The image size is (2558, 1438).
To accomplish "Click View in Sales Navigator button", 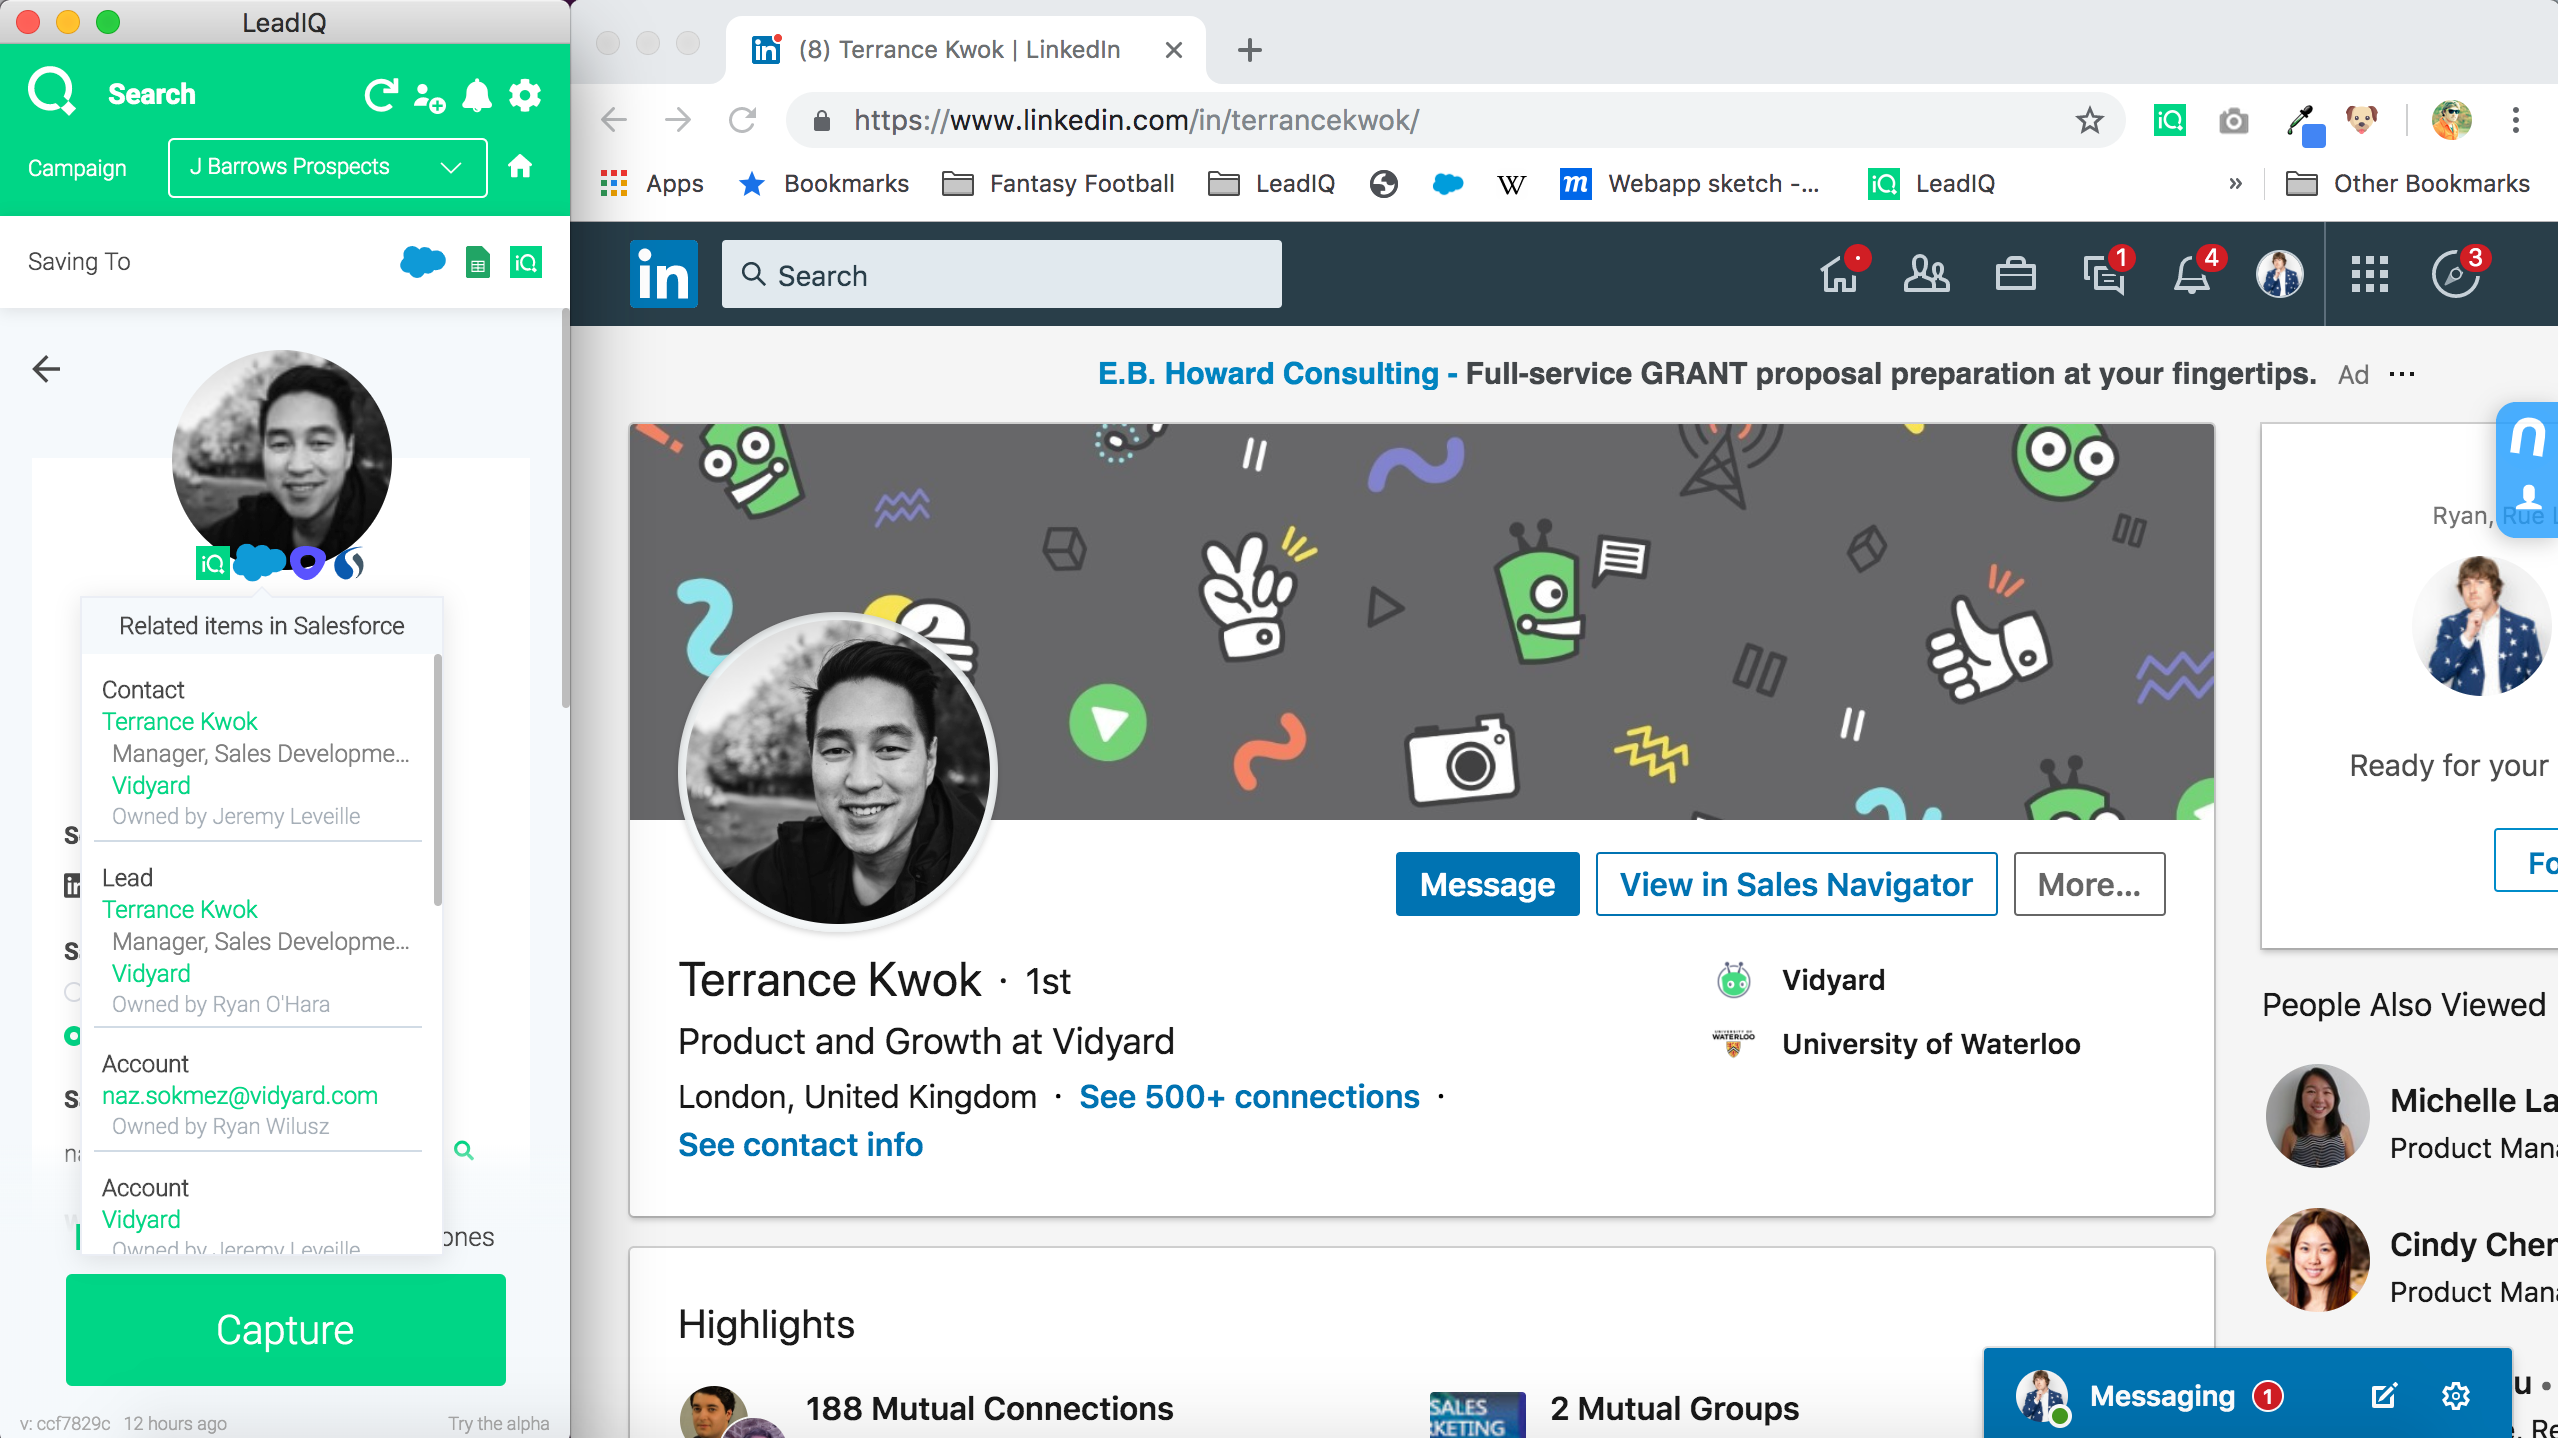I will tap(1796, 884).
